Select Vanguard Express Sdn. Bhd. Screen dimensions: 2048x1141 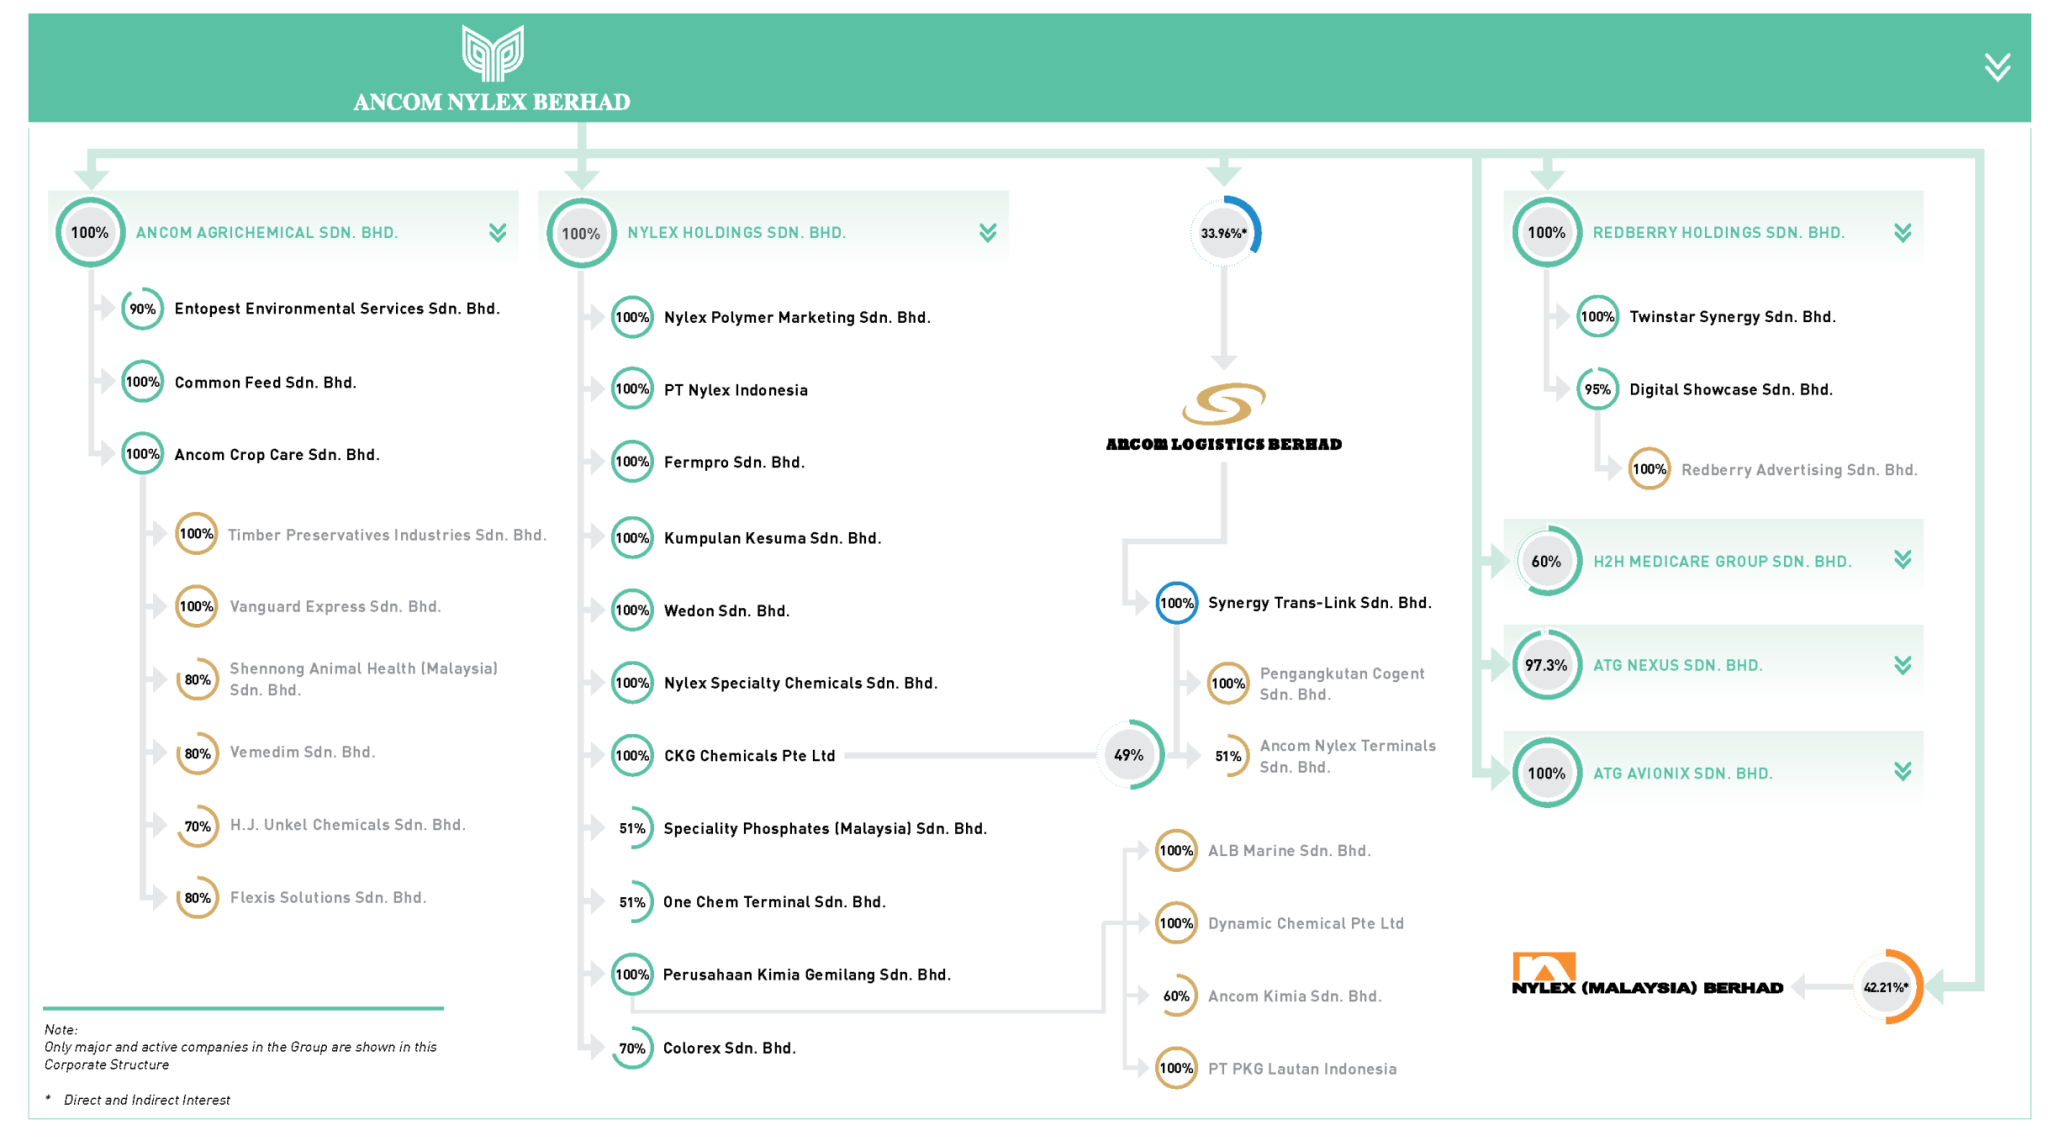point(335,607)
